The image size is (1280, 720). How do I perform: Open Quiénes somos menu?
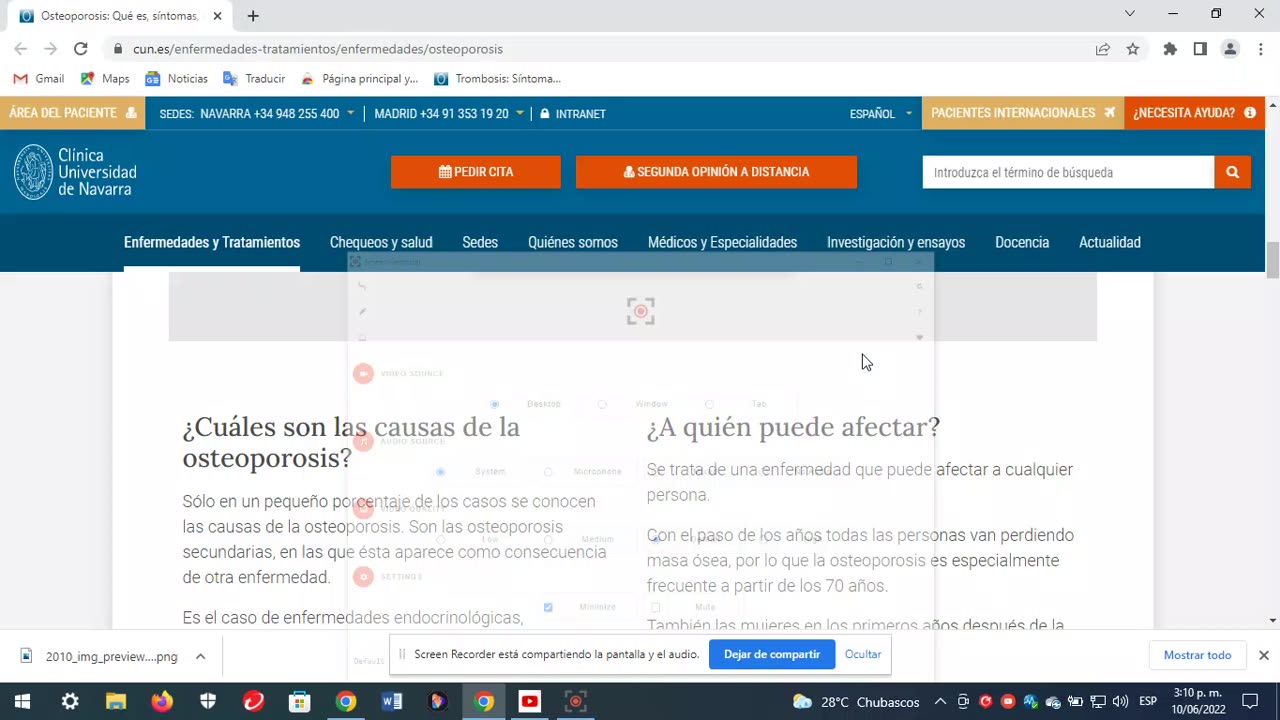573,242
